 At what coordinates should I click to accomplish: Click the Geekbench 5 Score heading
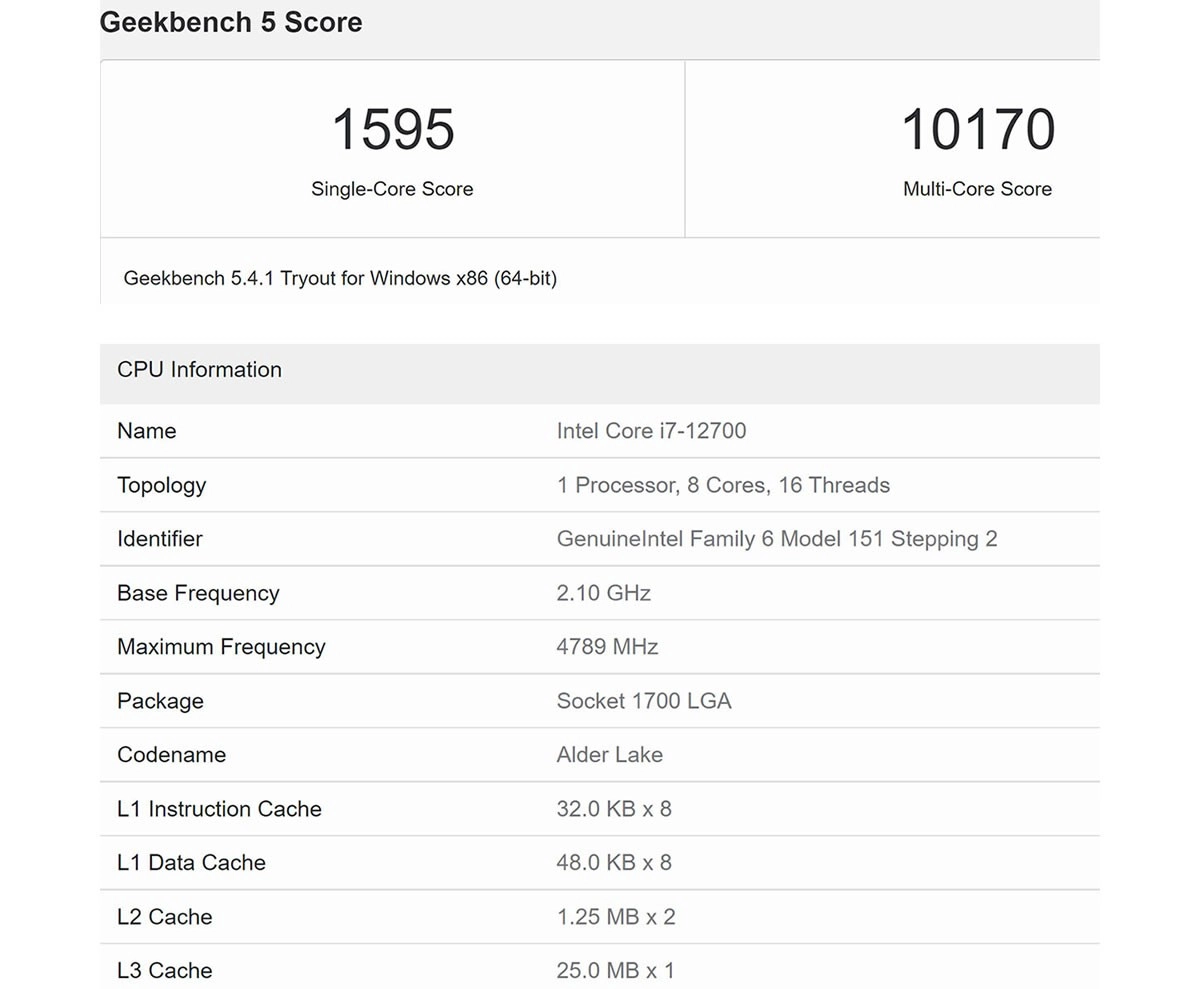(x=231, y=22)
